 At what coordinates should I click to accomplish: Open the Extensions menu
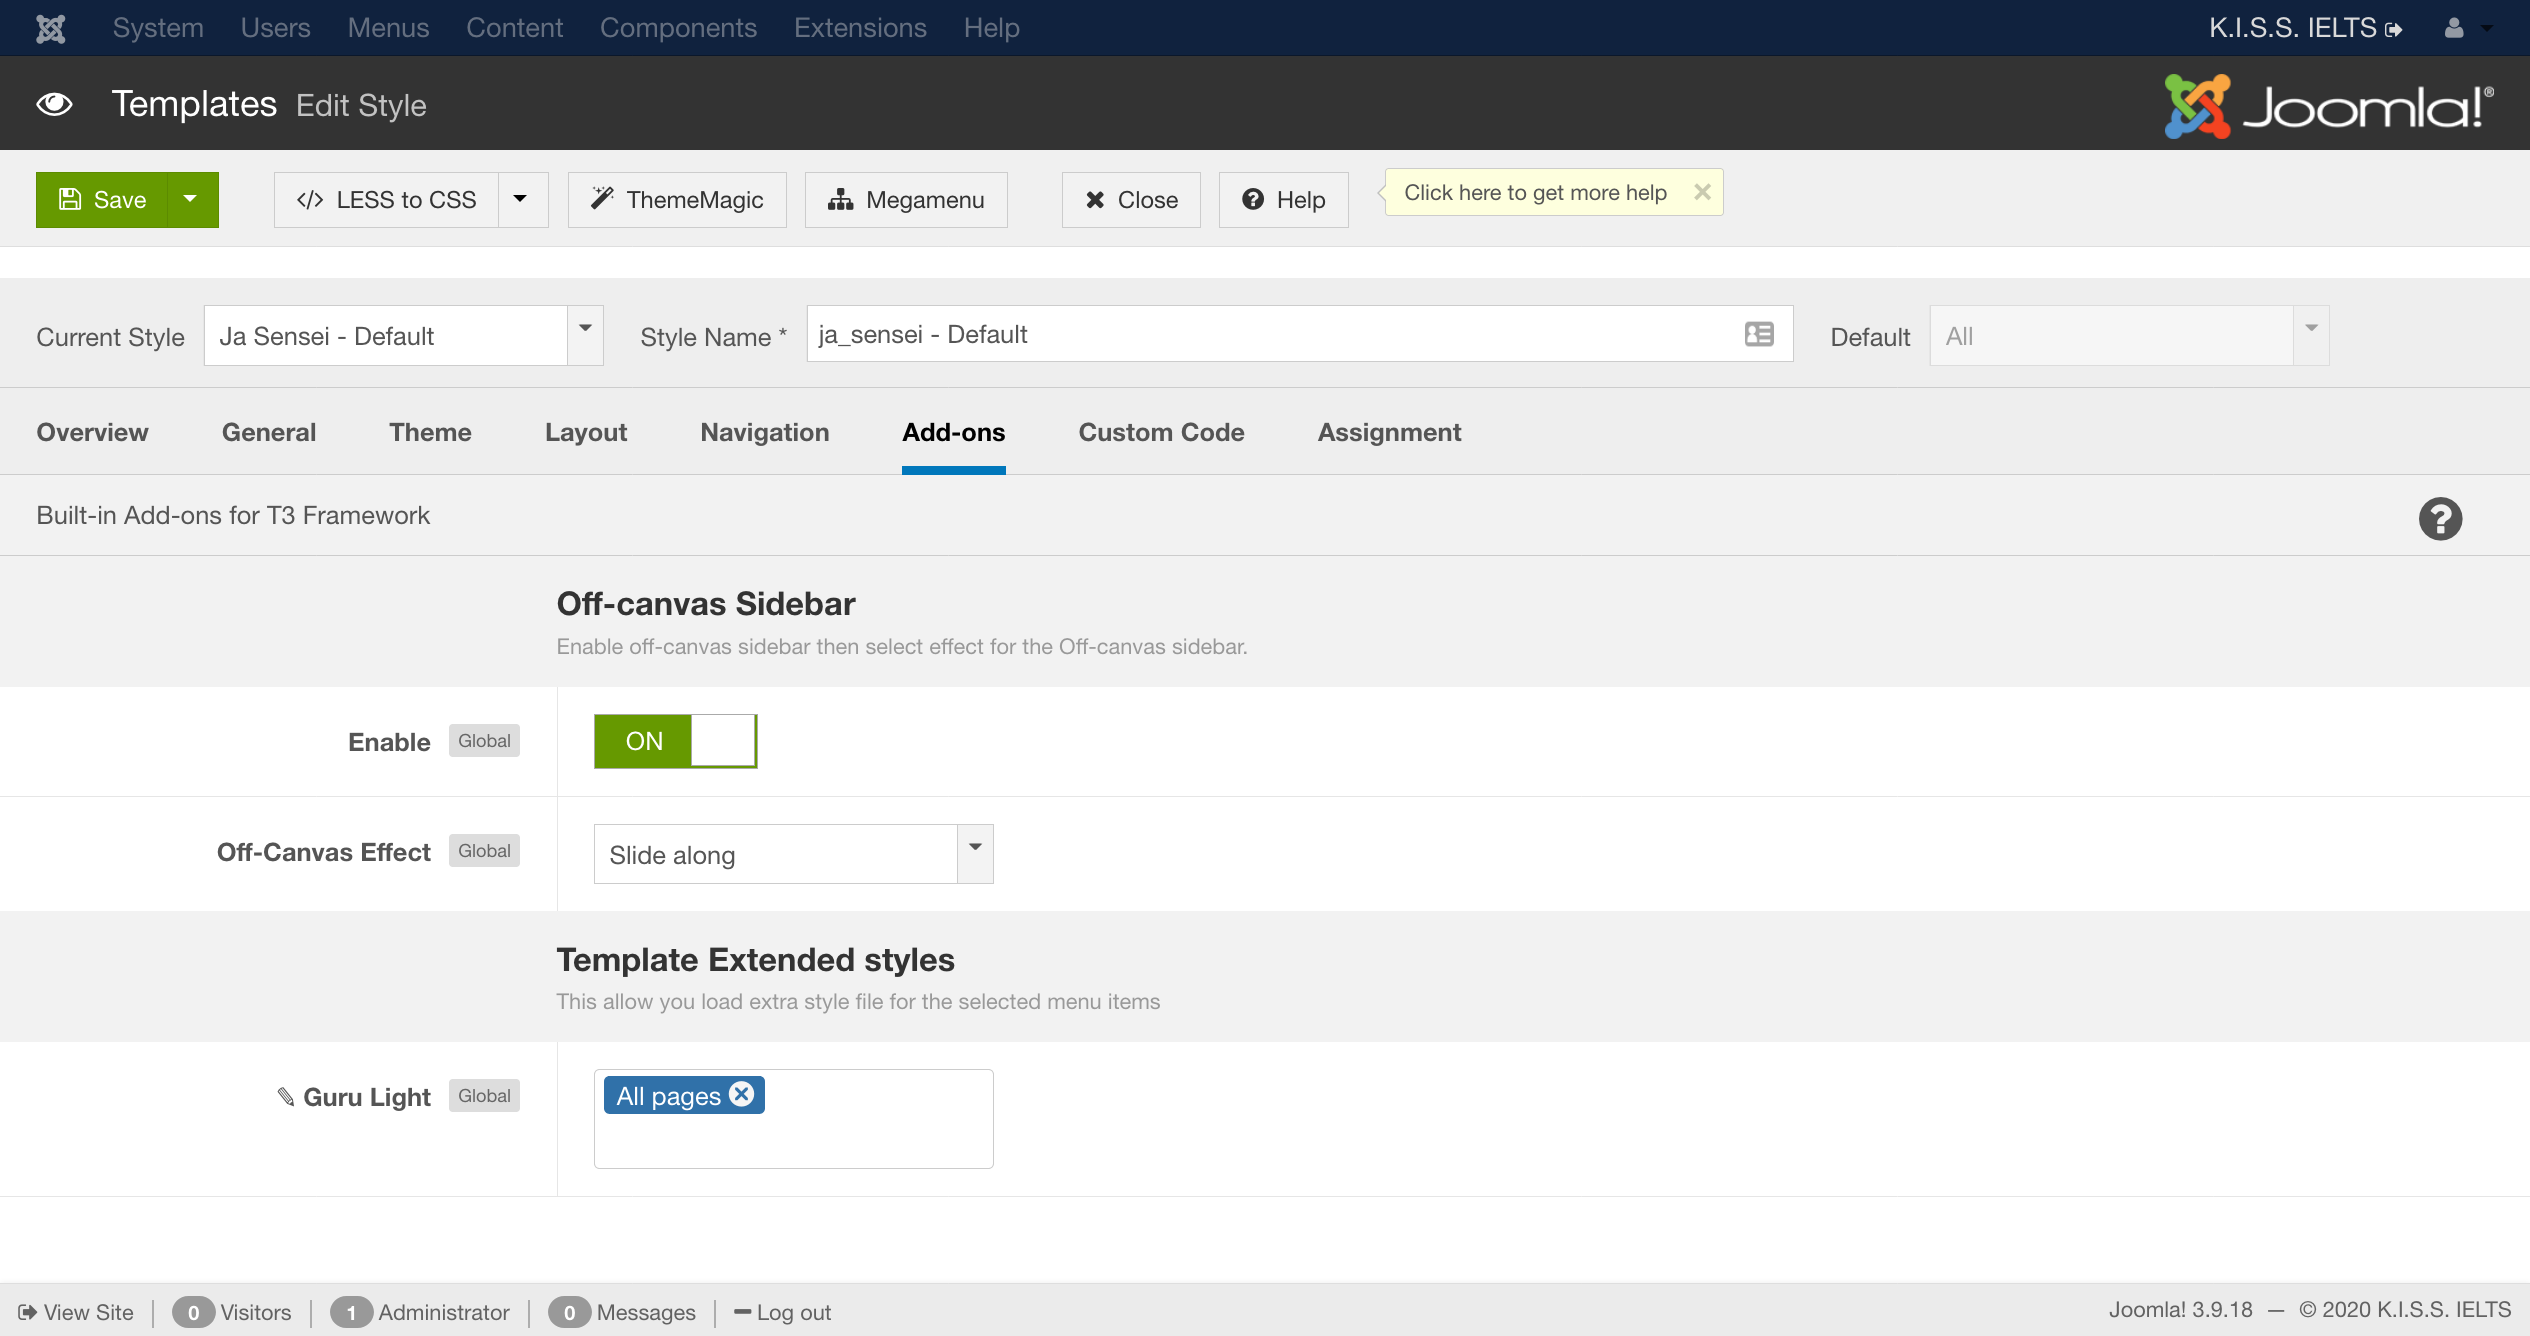[860, 28]
